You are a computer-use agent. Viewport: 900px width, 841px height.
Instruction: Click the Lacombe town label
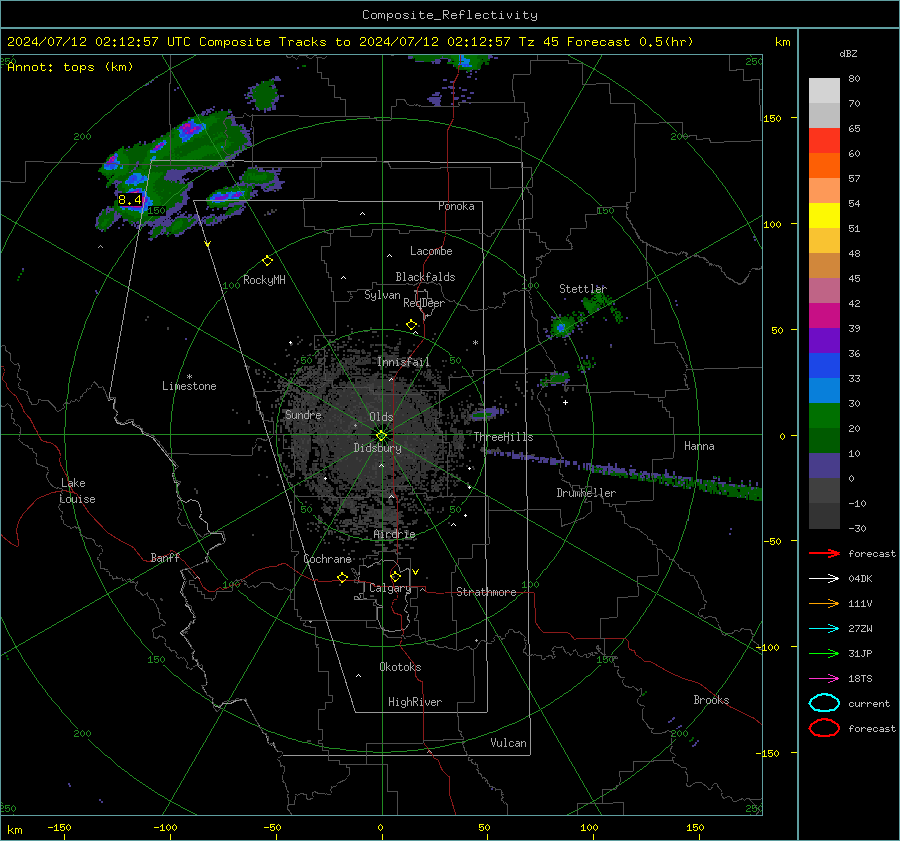coord(431,251)
